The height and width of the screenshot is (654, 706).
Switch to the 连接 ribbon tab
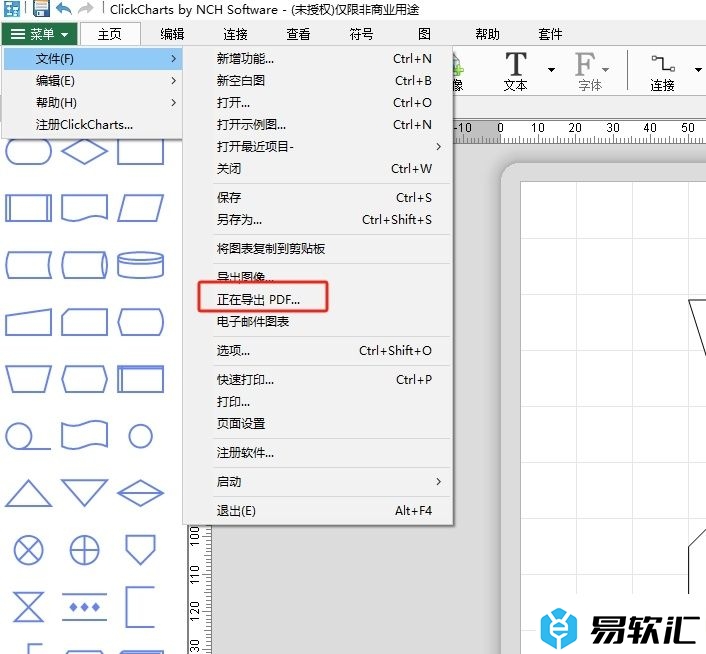point(235,34)
